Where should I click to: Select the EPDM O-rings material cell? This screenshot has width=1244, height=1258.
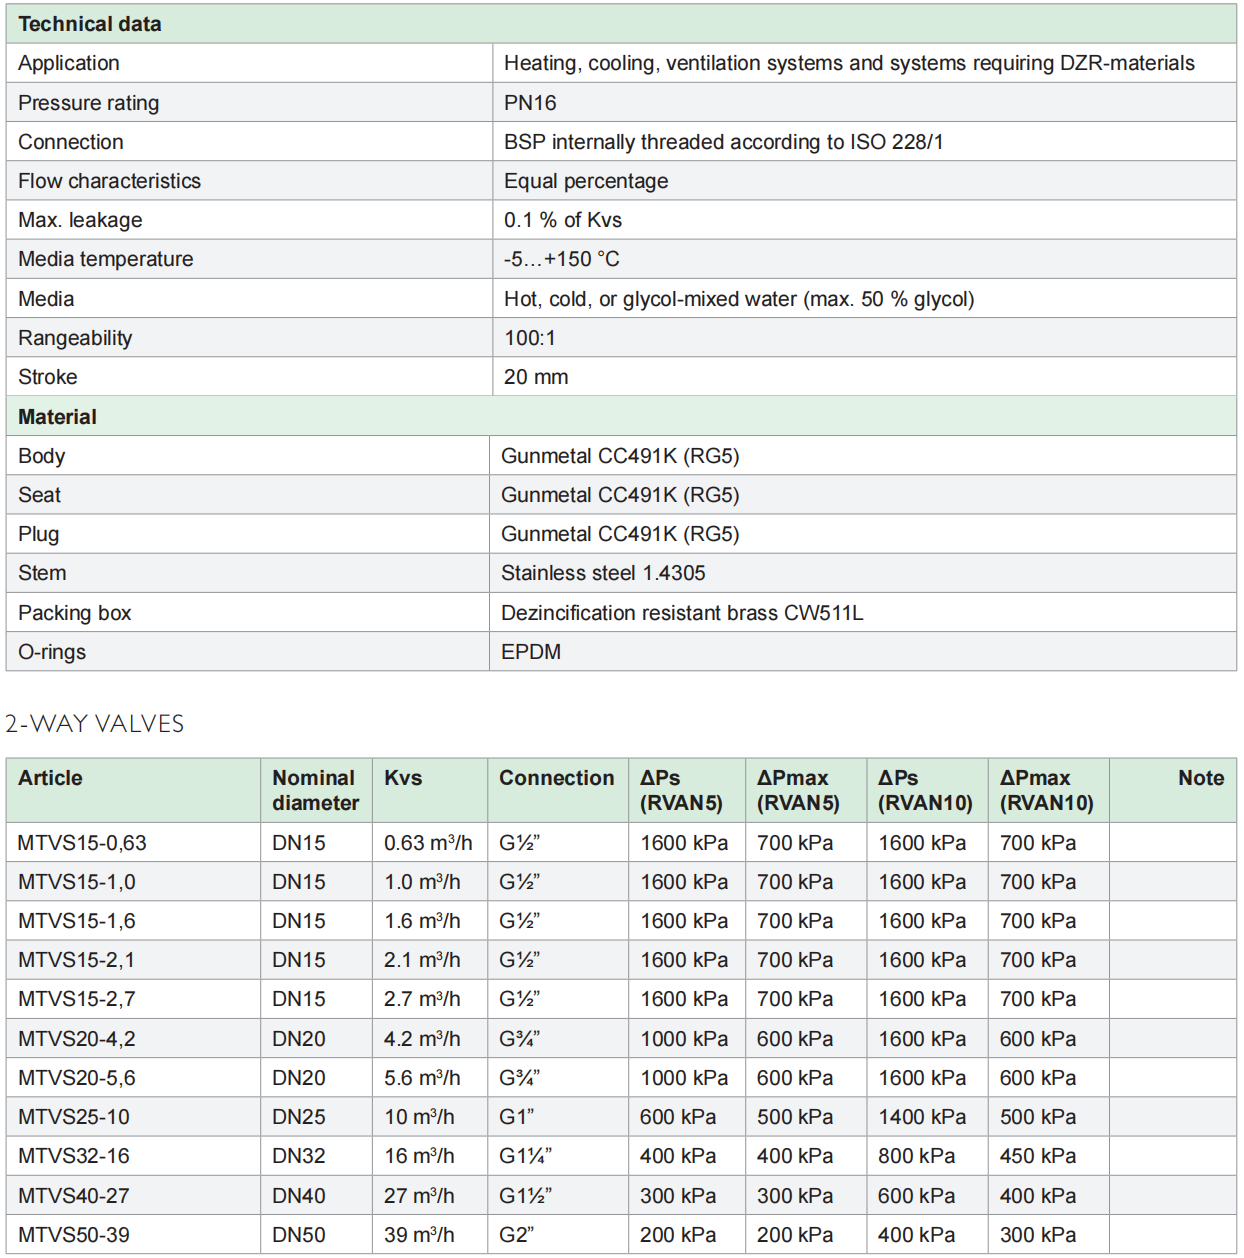pos(531,652)
